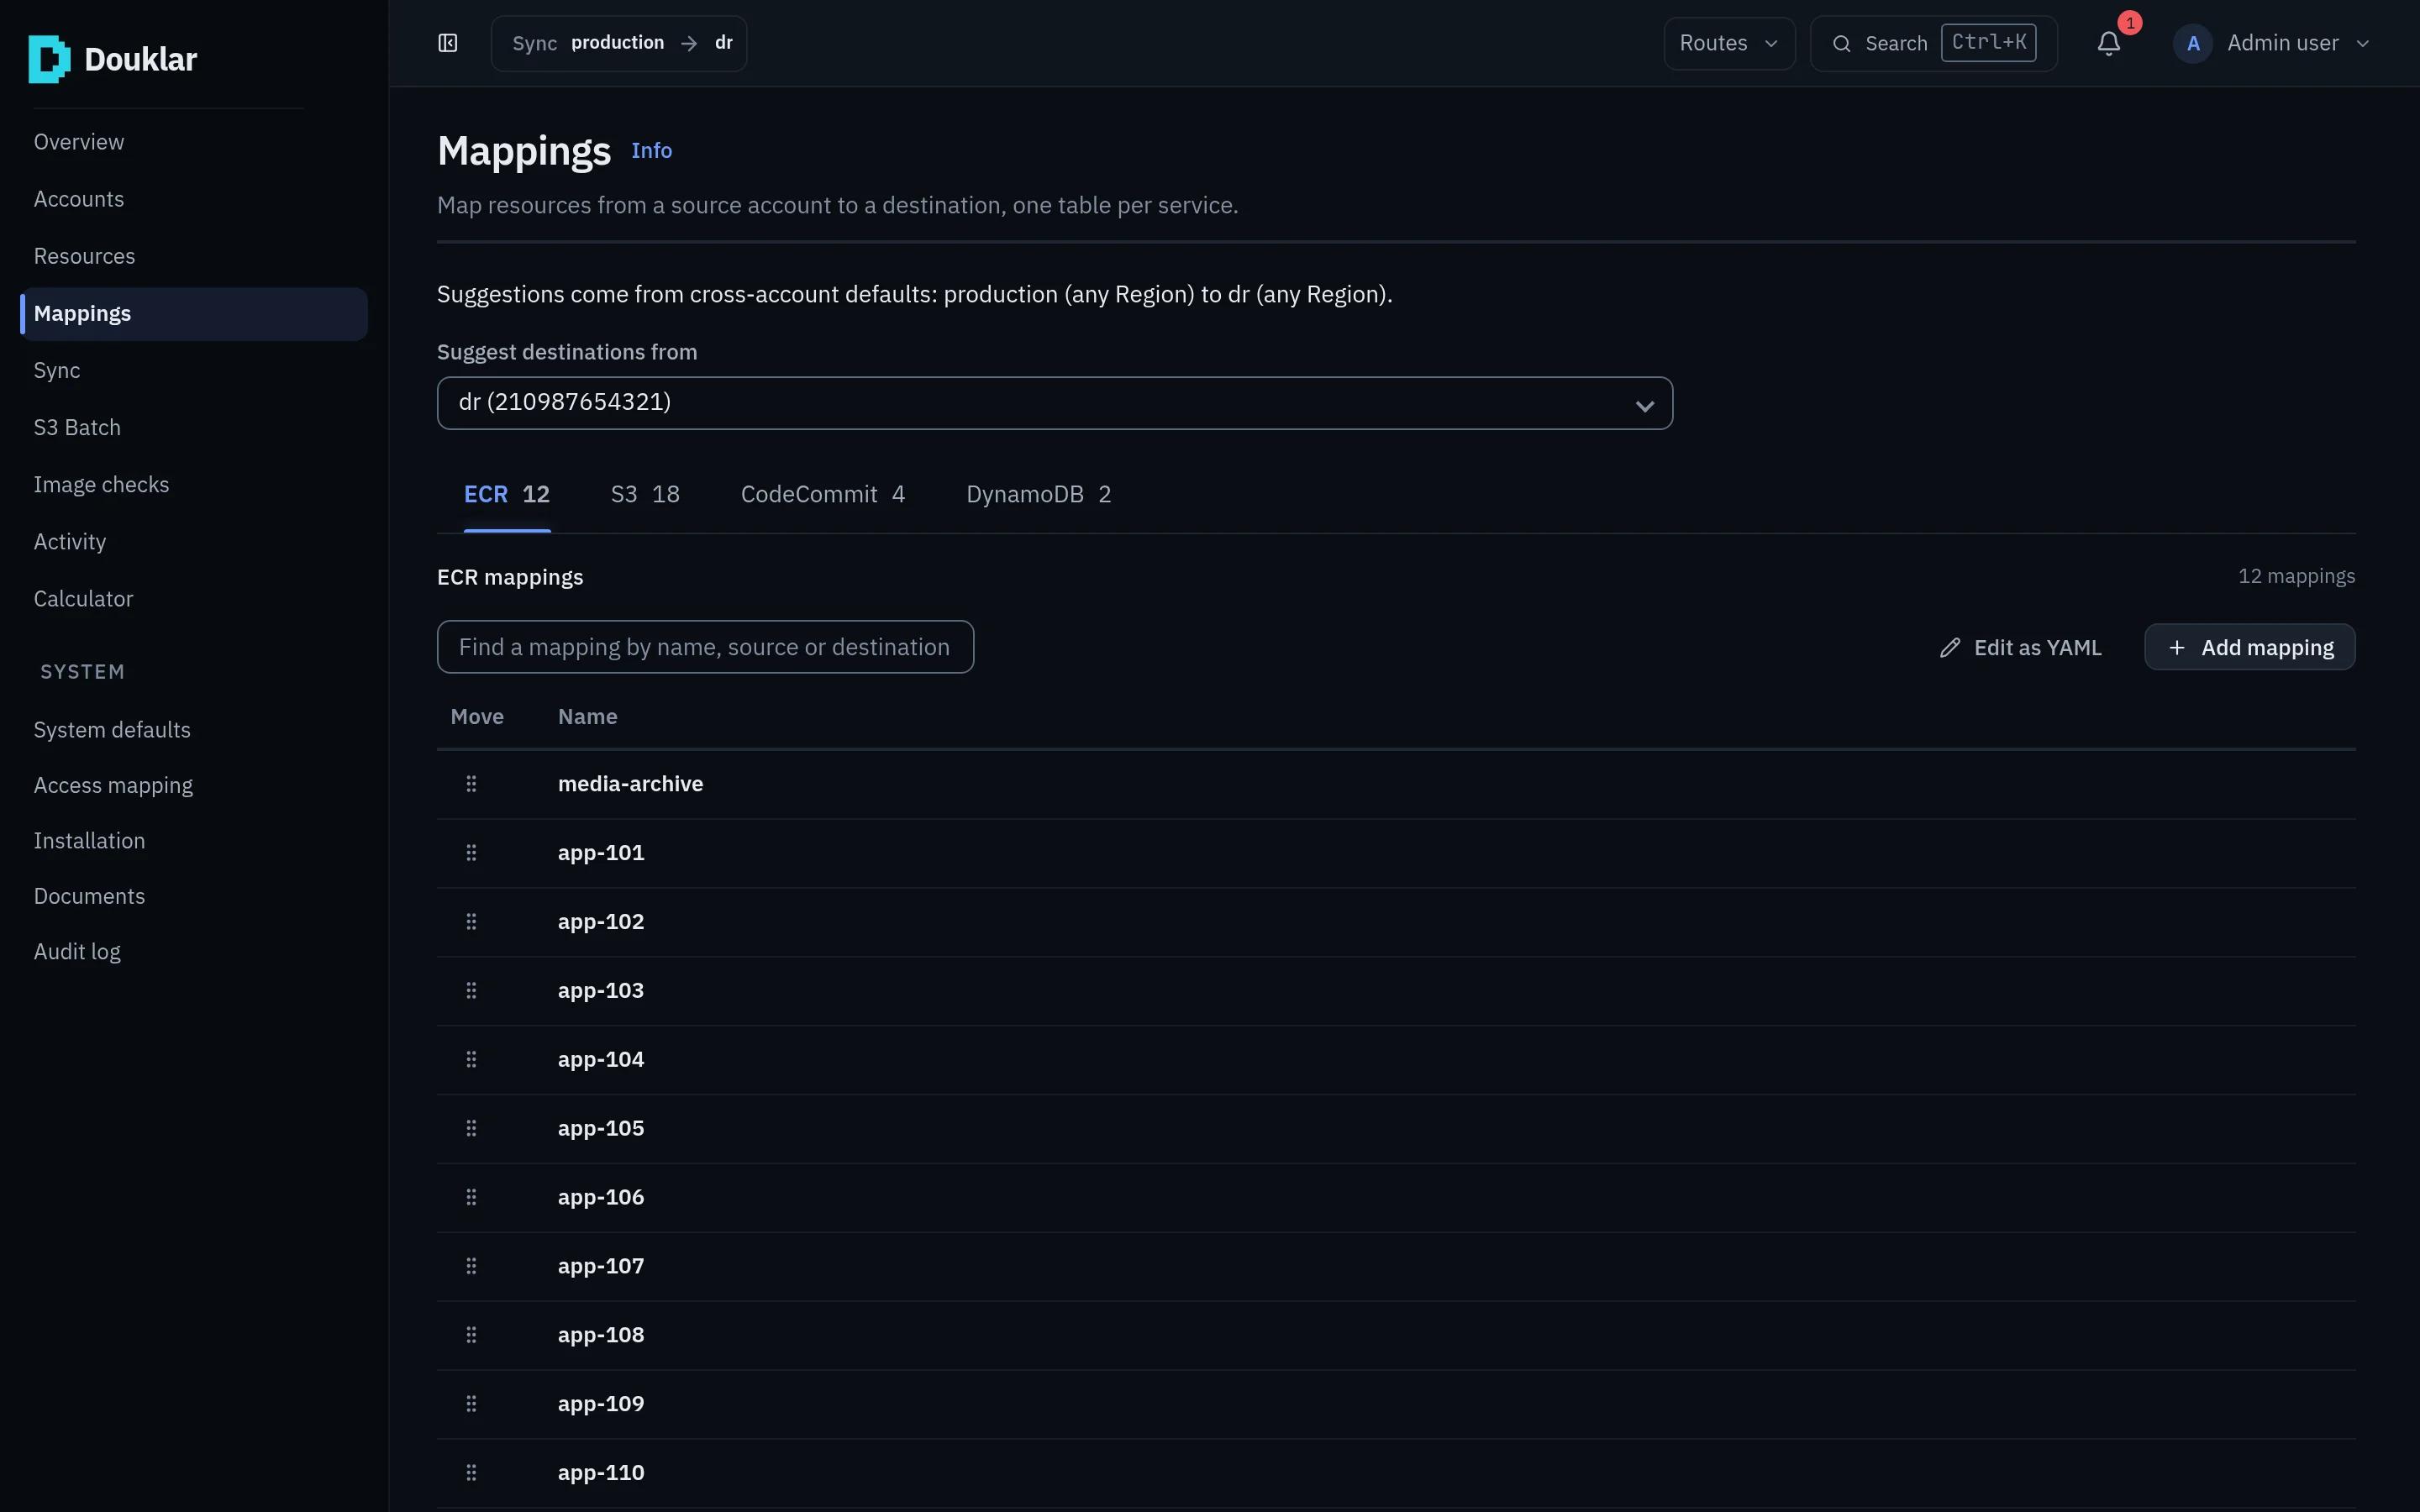Screen dimensions: 2420x1512
Task: Open the notifications bell
Action: point(2108,43)
